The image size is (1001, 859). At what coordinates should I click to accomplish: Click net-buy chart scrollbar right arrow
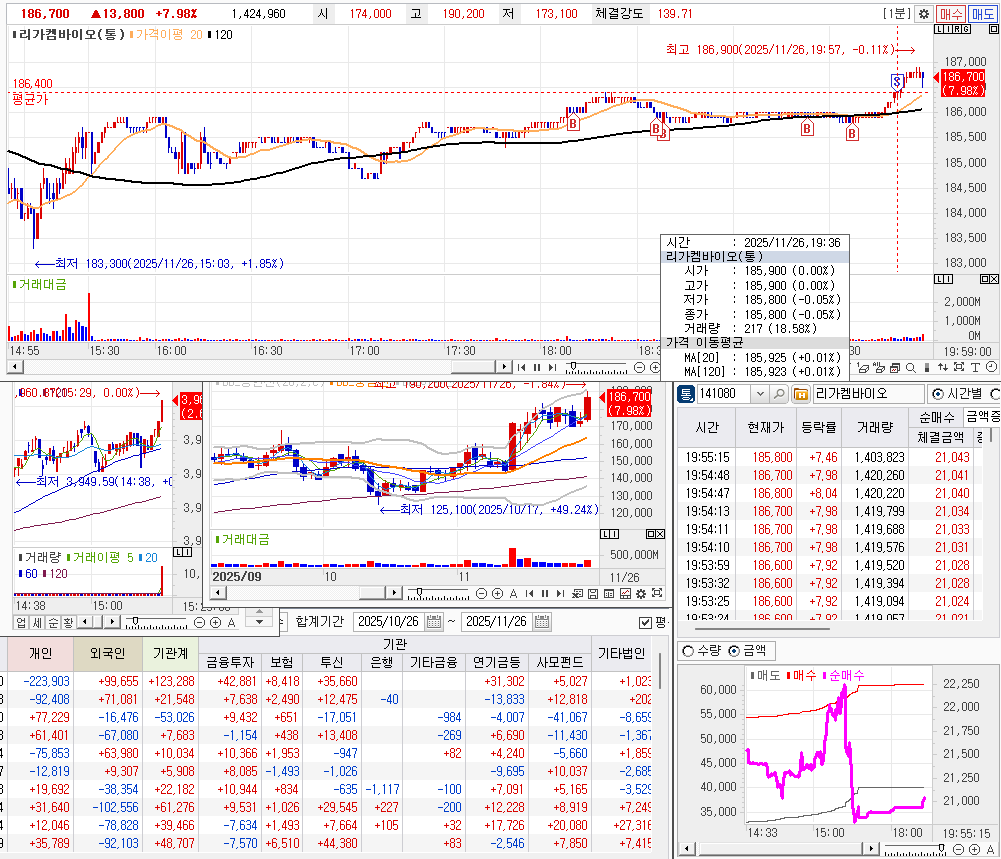click(x=871, y=849)
